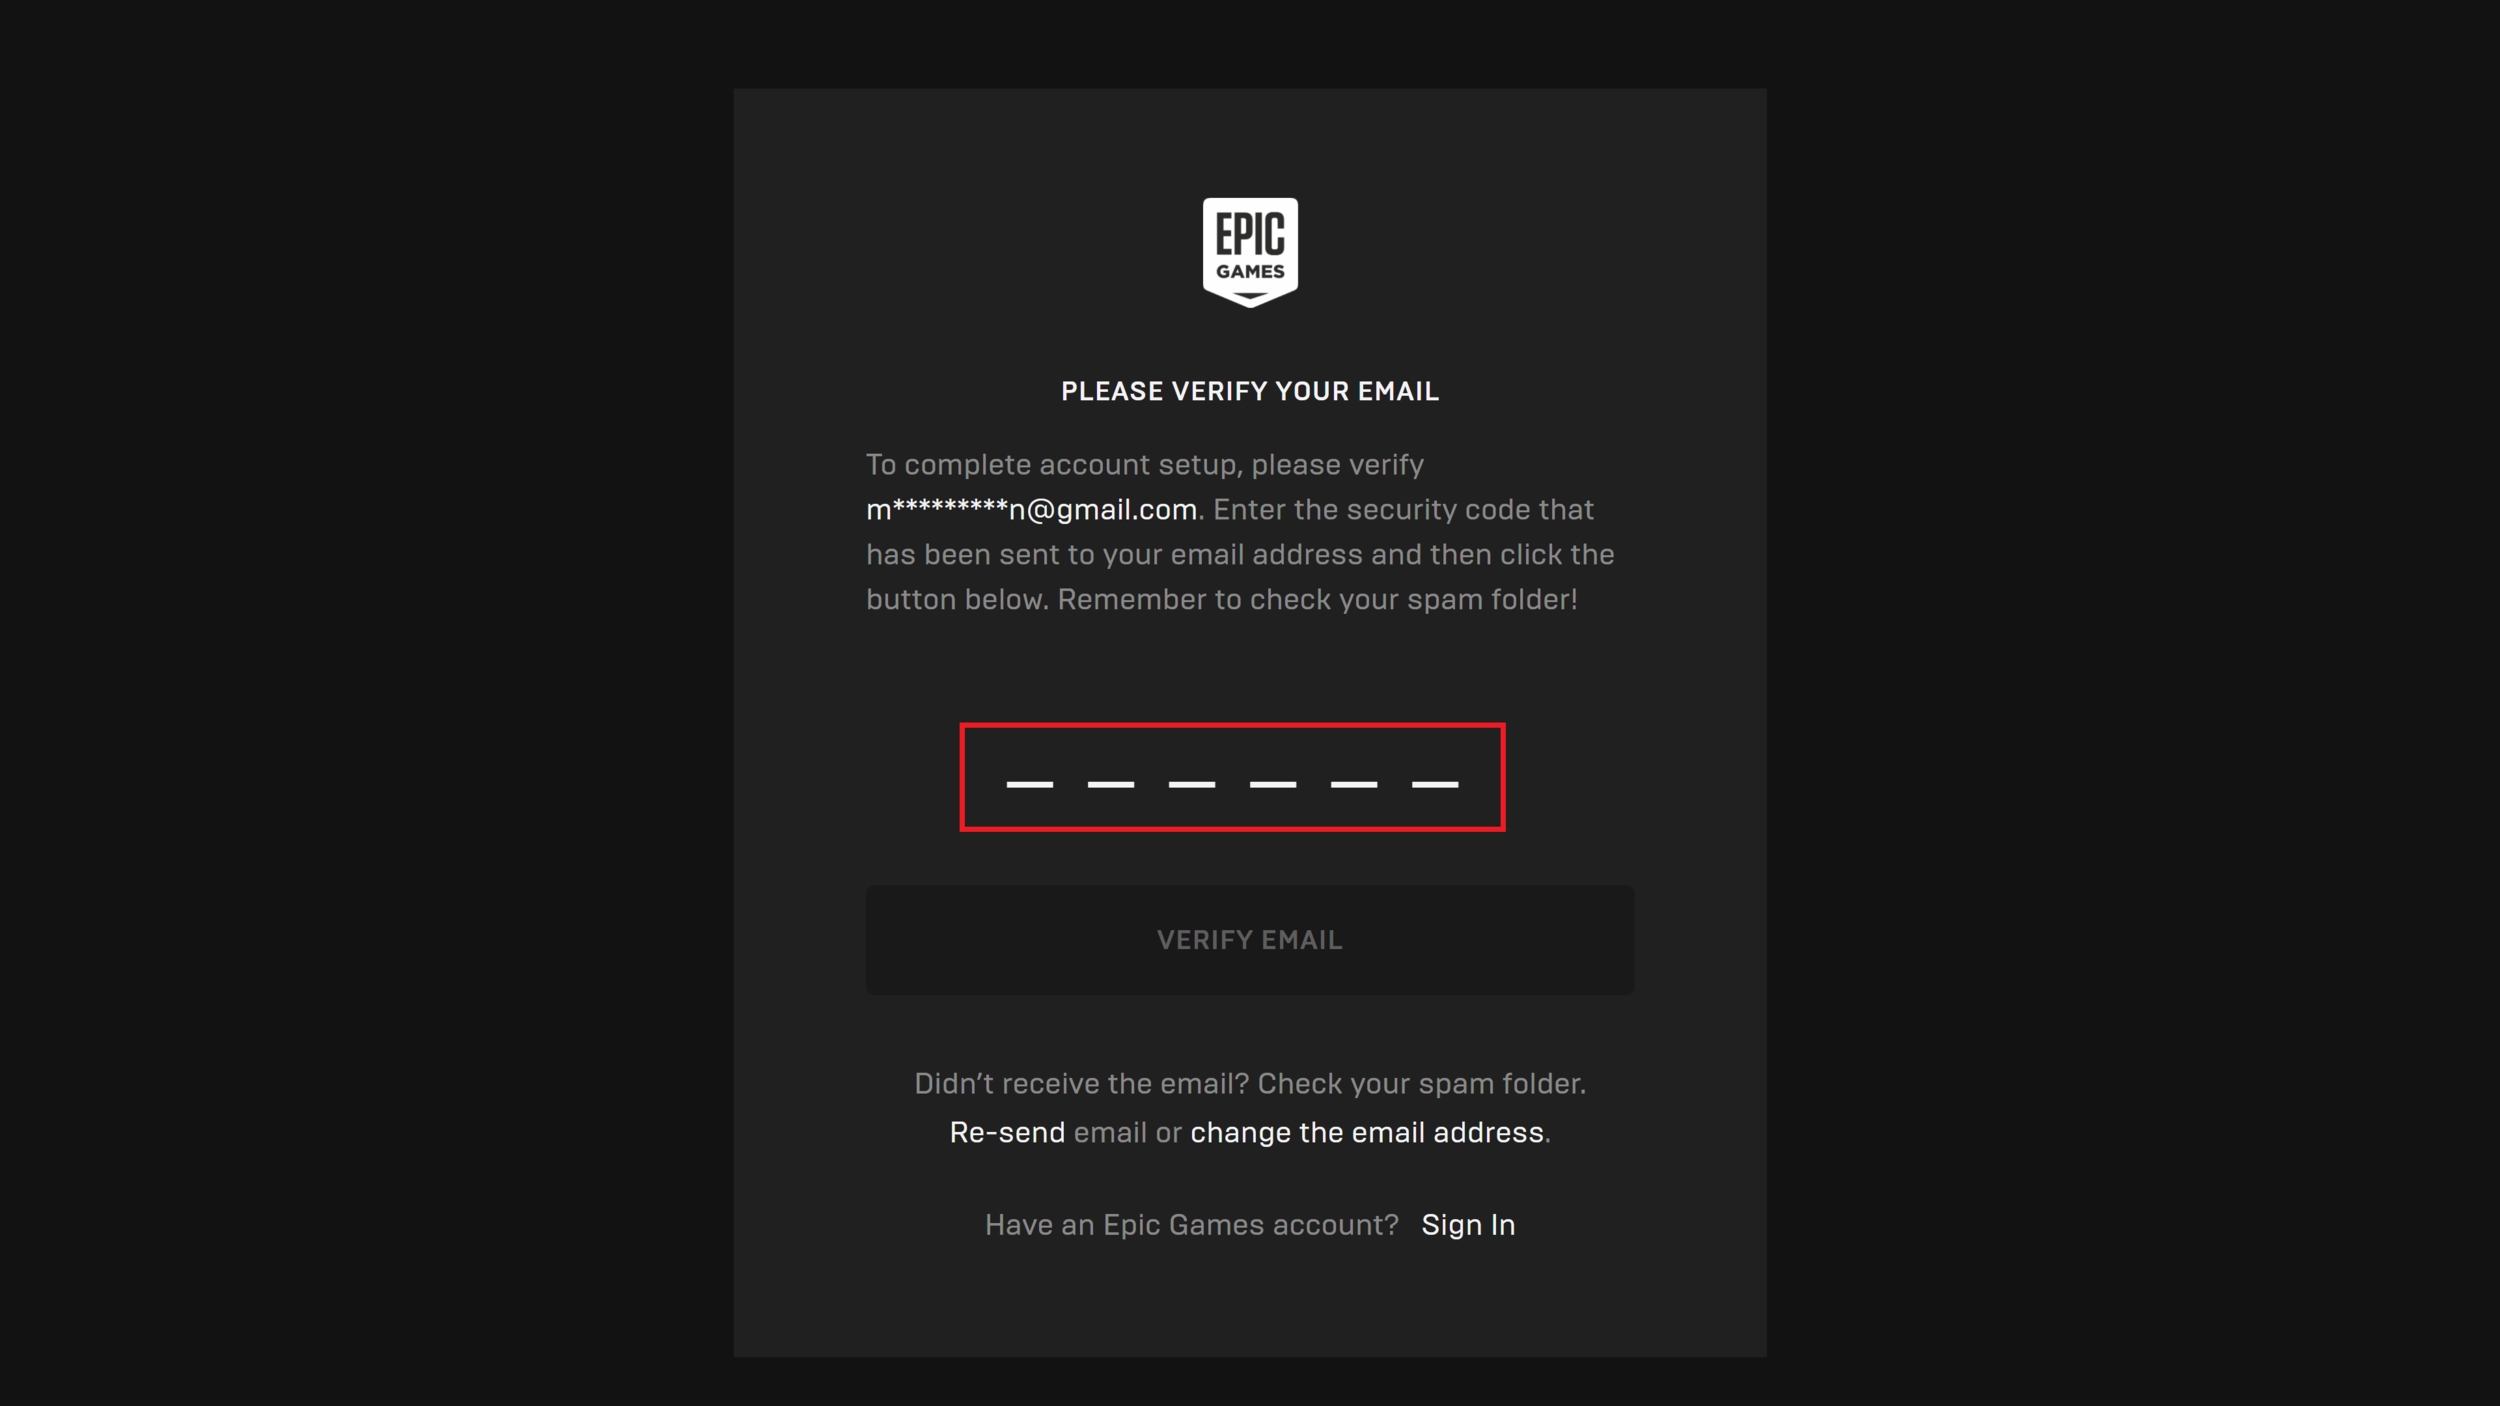Screen dimensions: 2500x1406
Task: Click the masked email address m*********n@gmail.com
Action: pos(1032,510)
